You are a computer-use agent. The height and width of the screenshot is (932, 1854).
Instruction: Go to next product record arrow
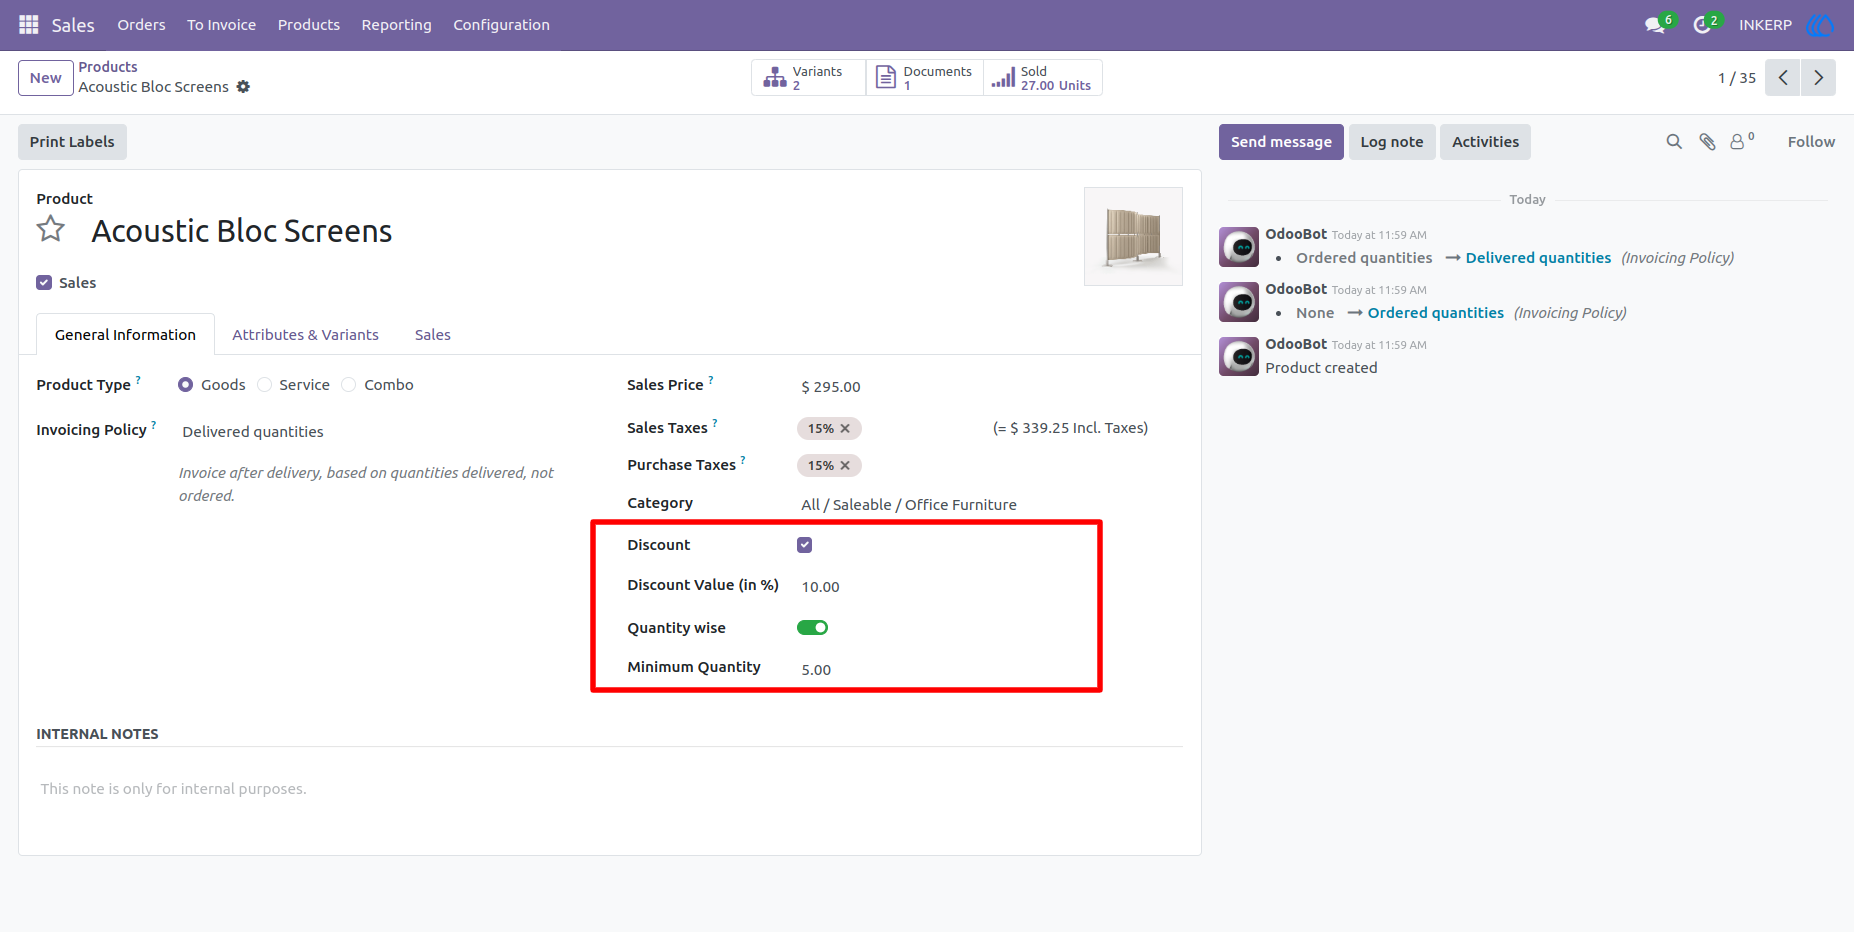(1818, 78)
